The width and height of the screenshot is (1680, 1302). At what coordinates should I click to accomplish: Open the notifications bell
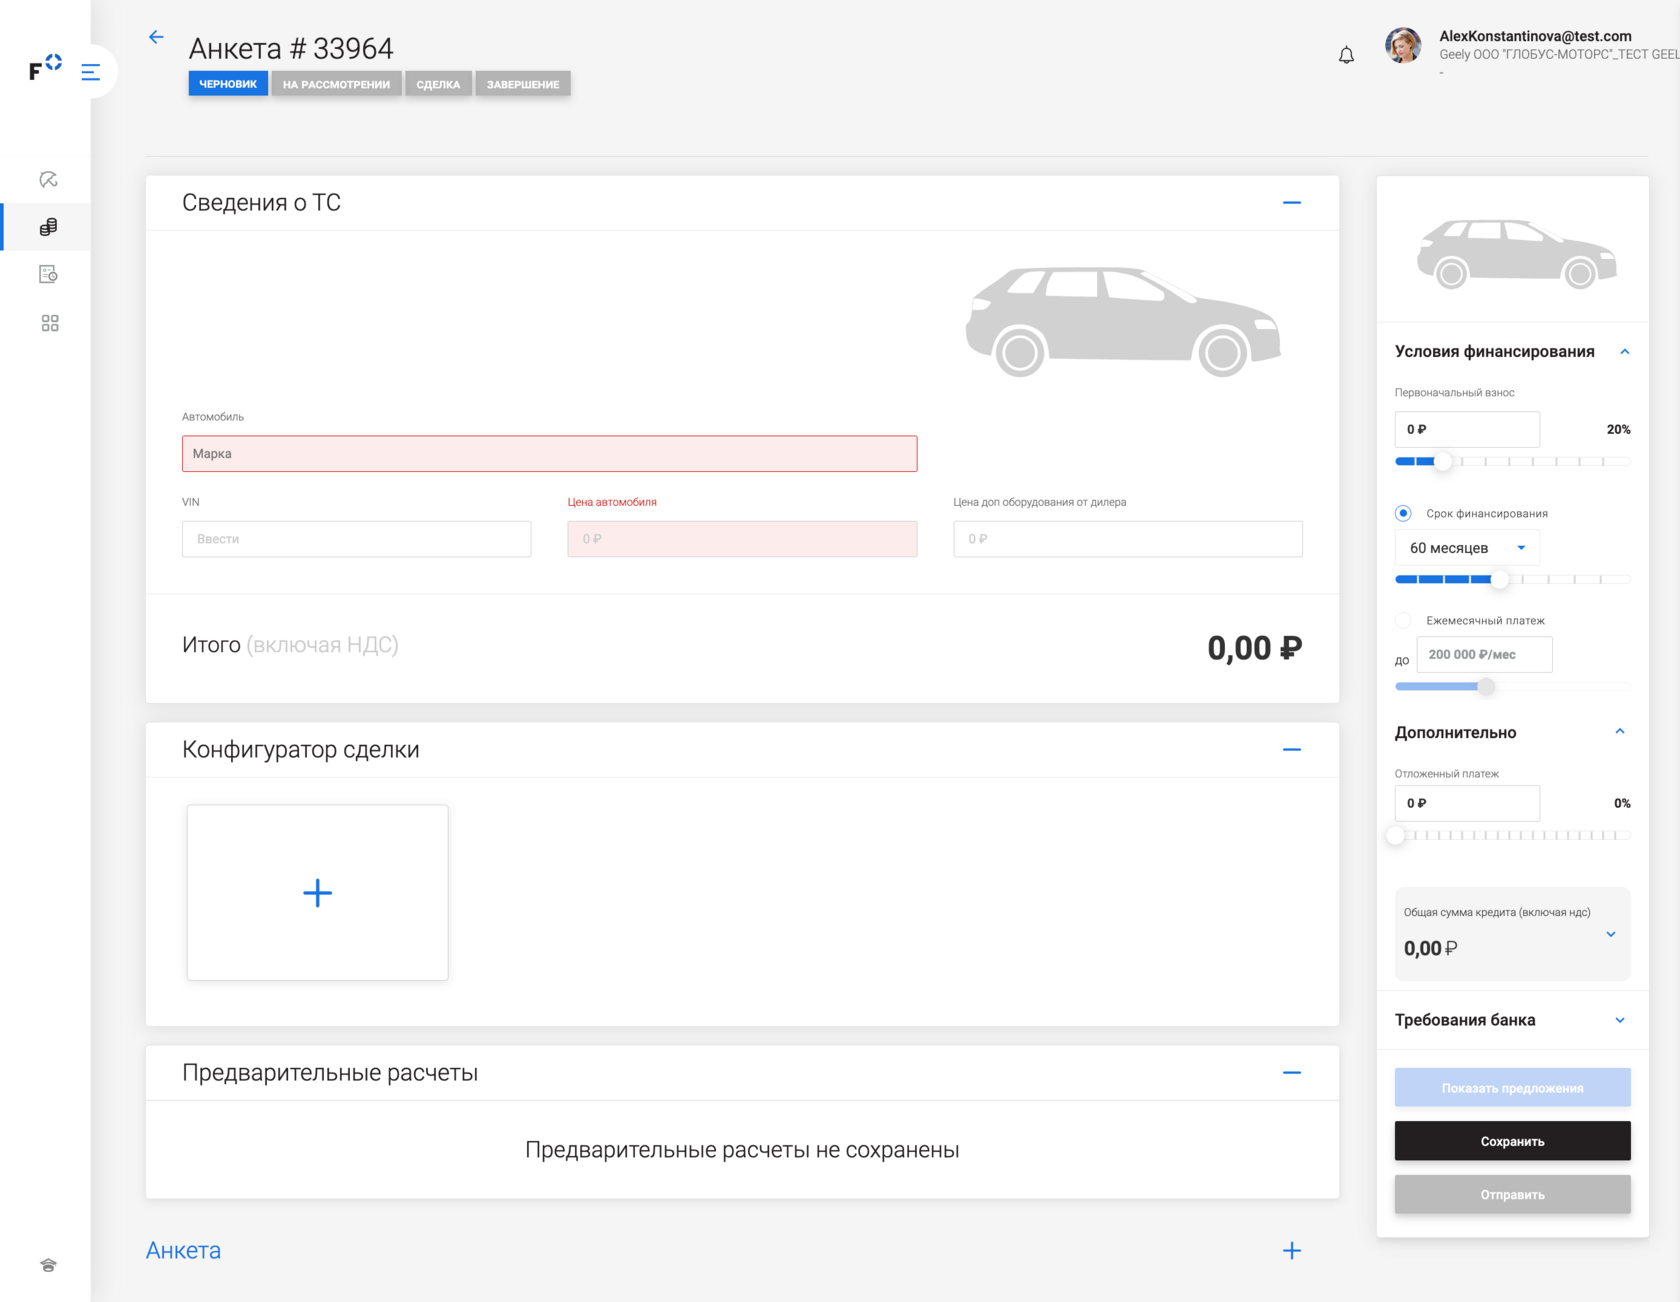pos(1346,56)
